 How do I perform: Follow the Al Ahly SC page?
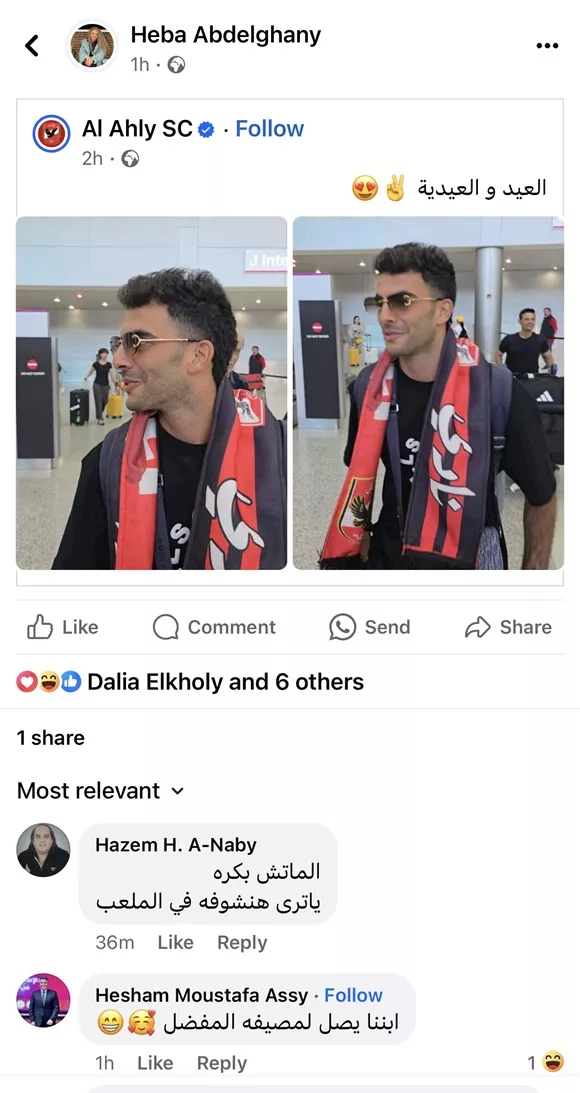(x=270, y=129)
